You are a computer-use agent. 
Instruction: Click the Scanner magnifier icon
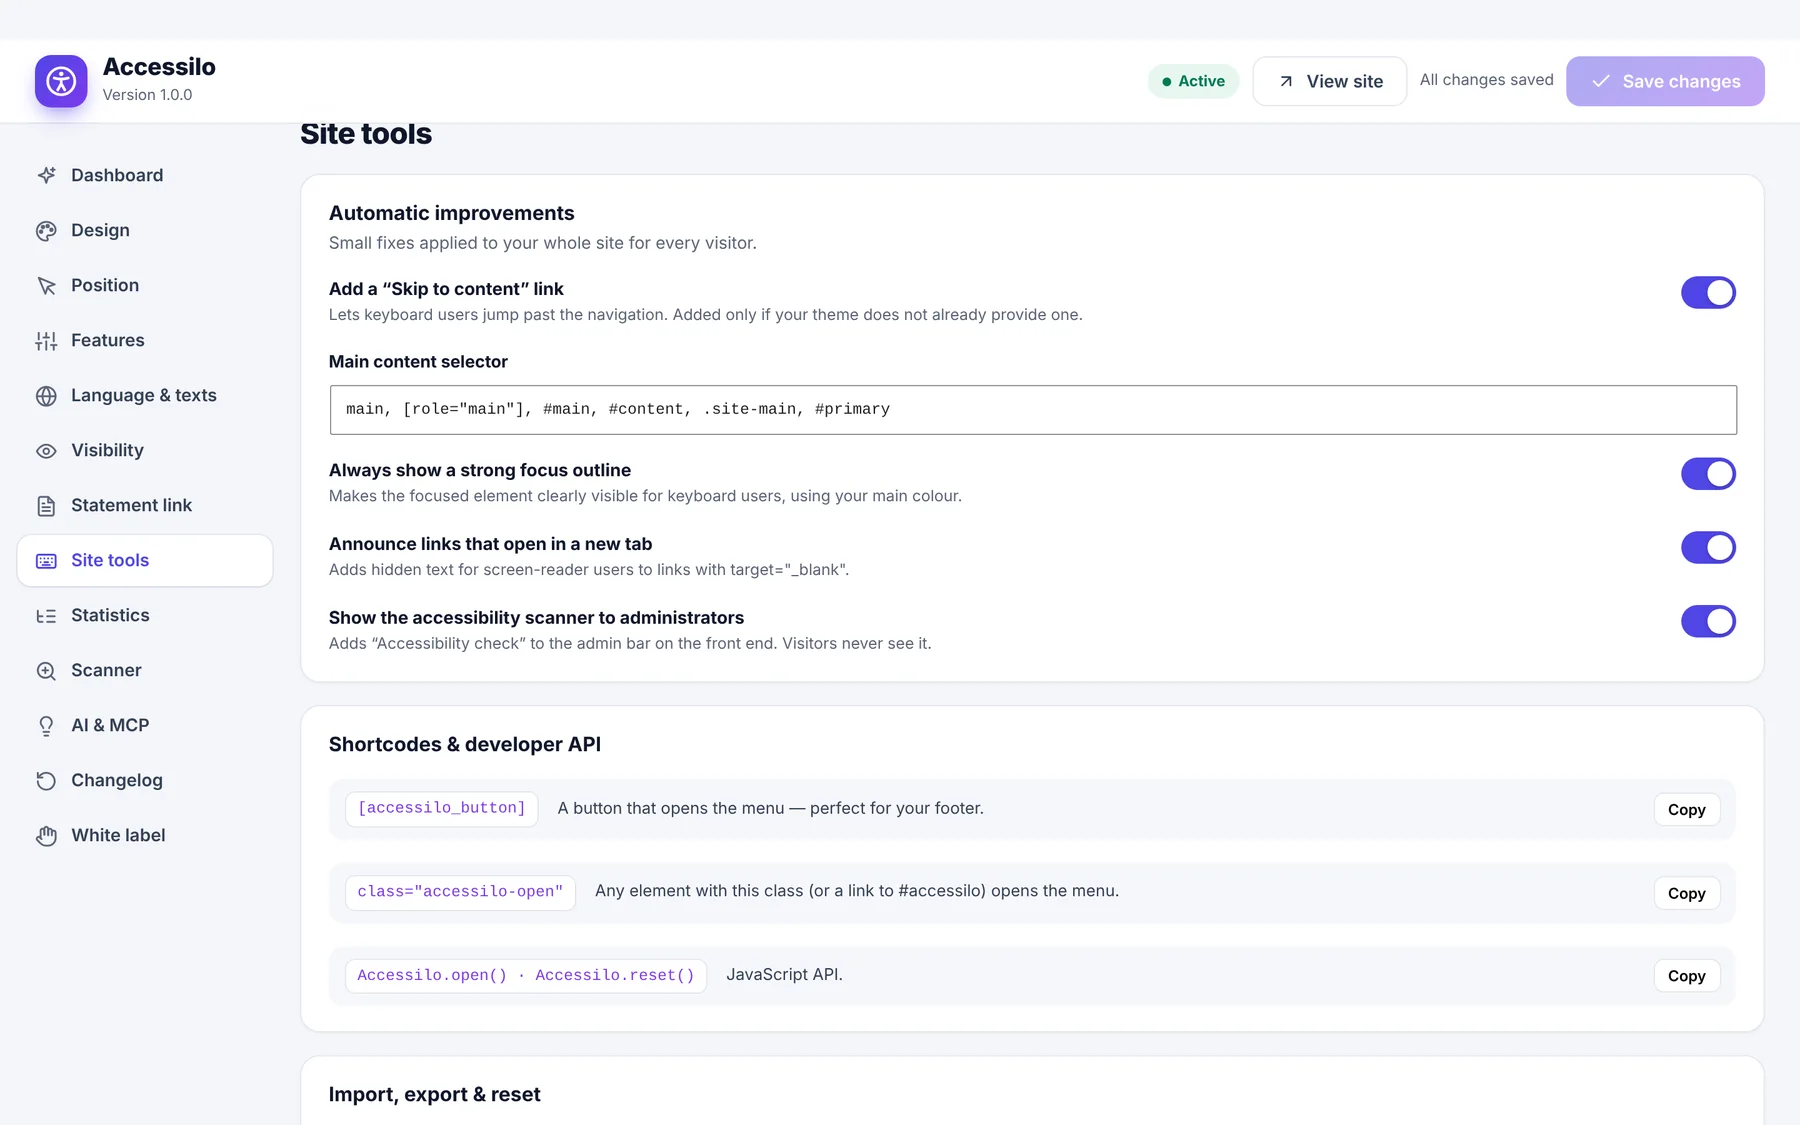click(x=46, y=671)
